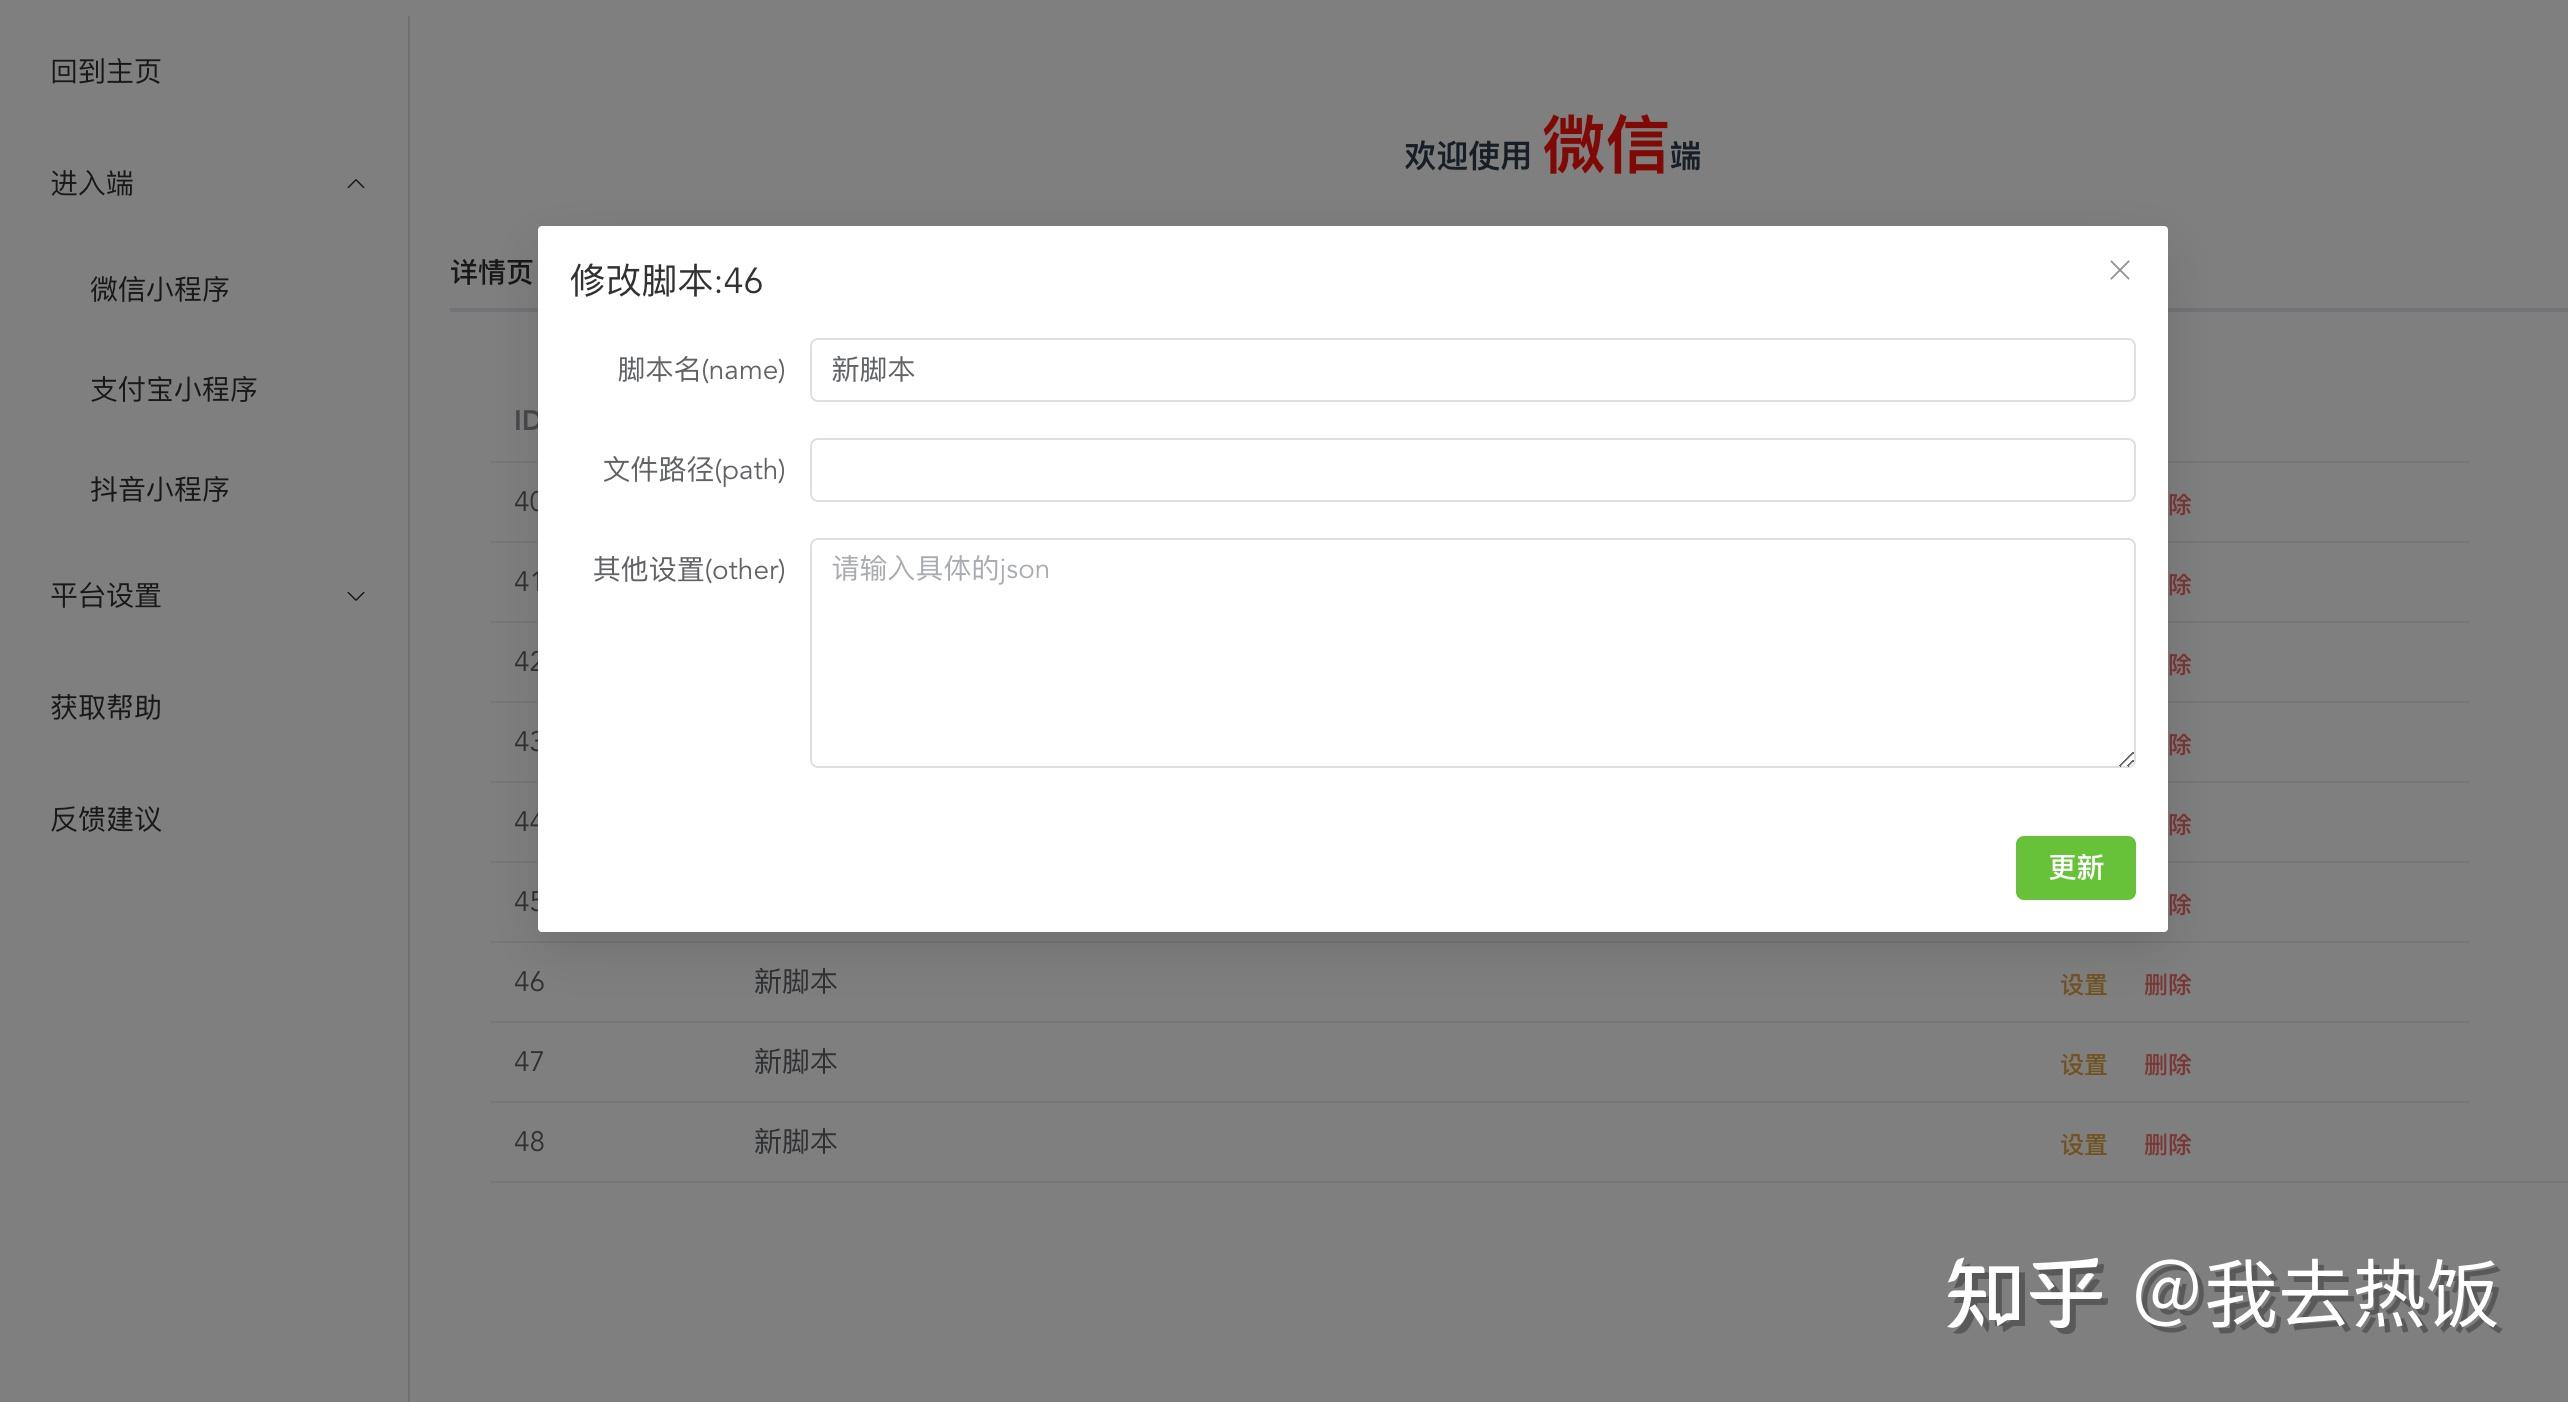Close the 修改脚本 dialog with X icon
This screenshot has width=2568, height=1402.
(x=2119, y=270)
